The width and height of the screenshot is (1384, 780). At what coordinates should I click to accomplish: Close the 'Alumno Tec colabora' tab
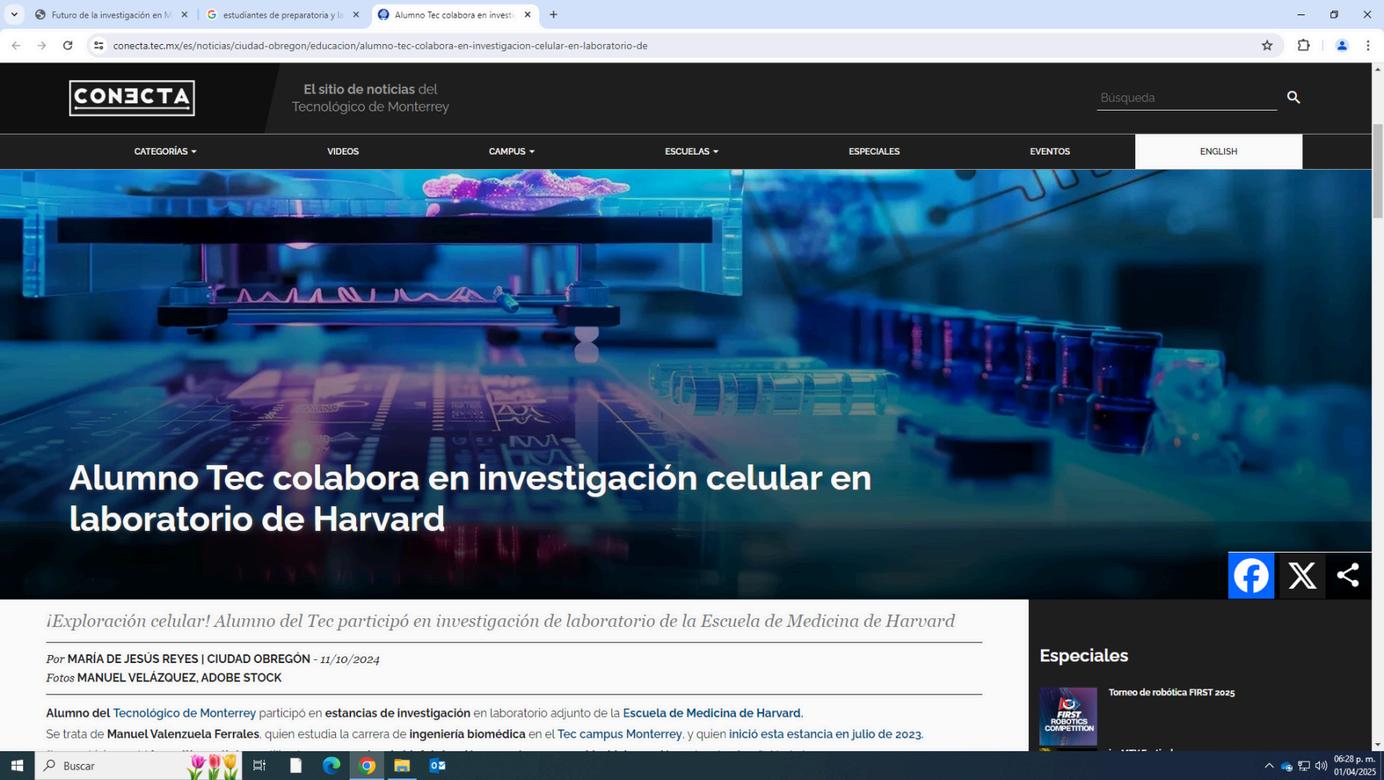[x=528, y=15]
